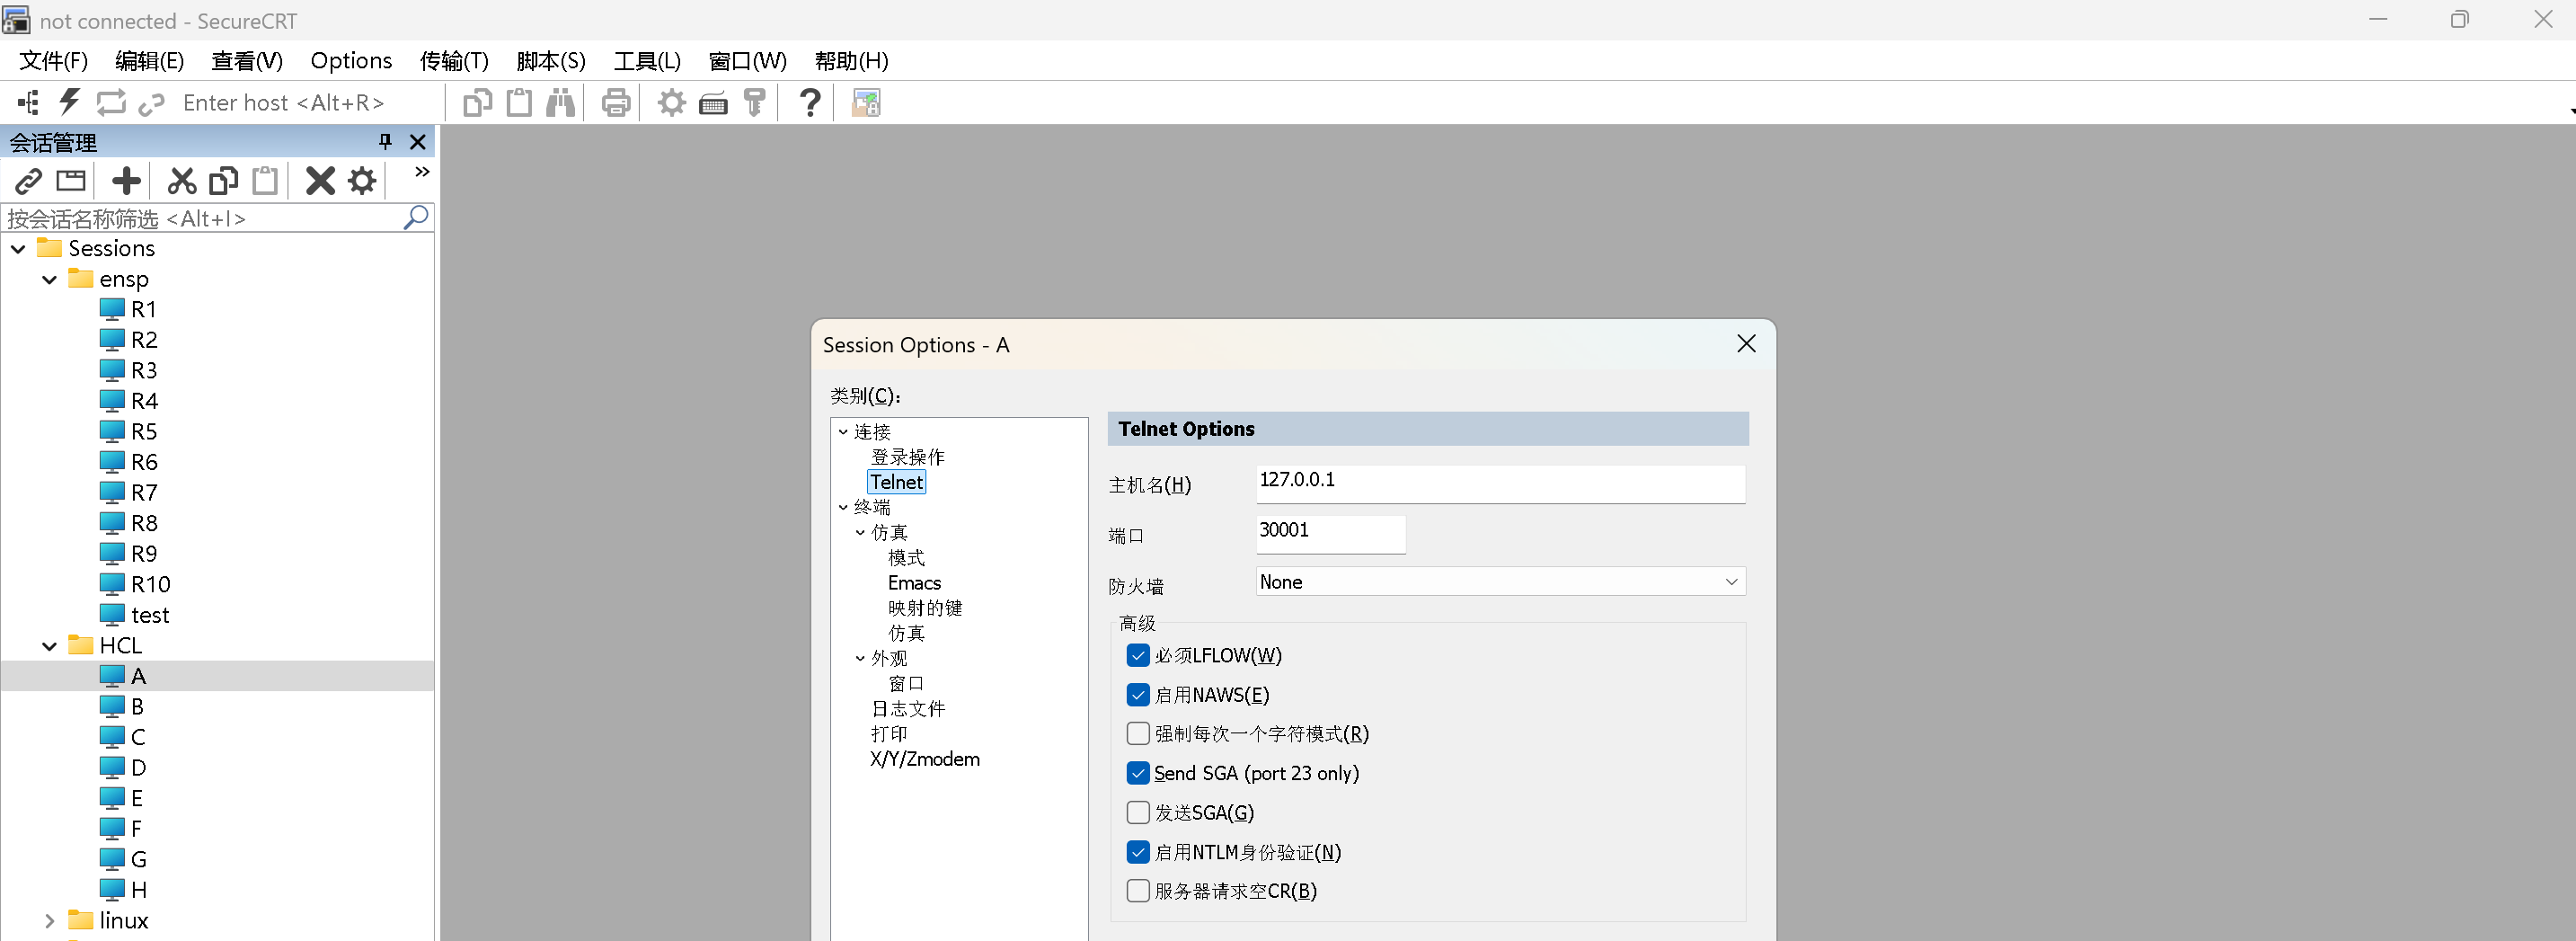Viewport: 2576px width, 941px height.
Task: Open the 防火墙 None dropdown
Action: 1500,582
